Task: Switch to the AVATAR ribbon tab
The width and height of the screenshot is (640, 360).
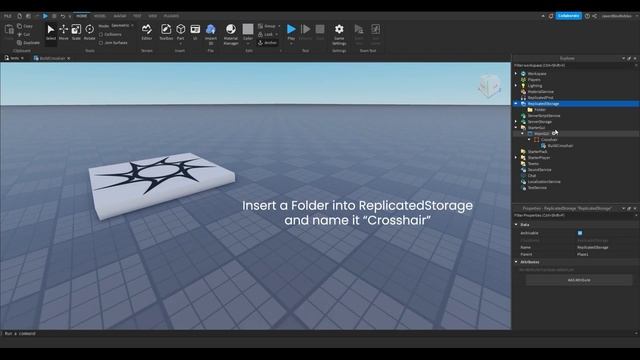Action: (120, 16)
